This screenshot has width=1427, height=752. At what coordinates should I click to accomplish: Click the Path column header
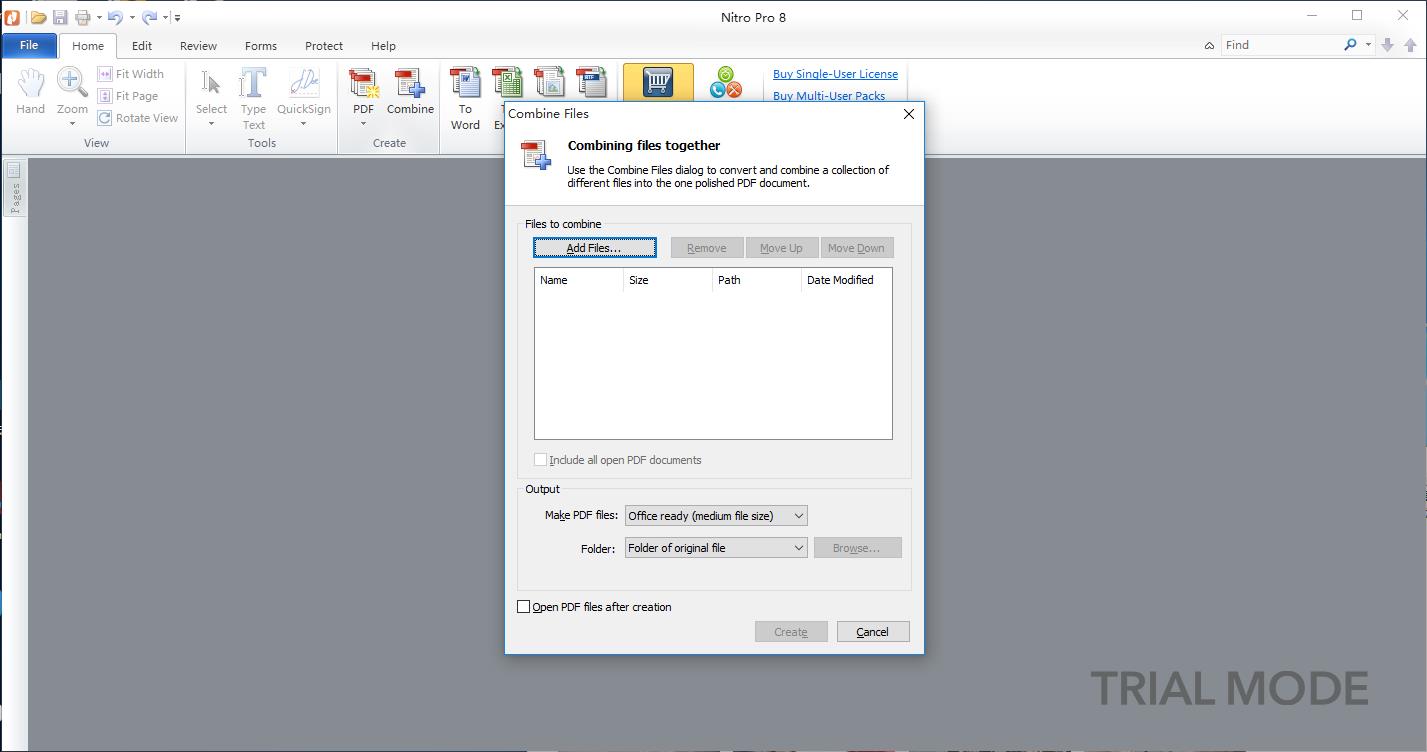click(757, 280)
